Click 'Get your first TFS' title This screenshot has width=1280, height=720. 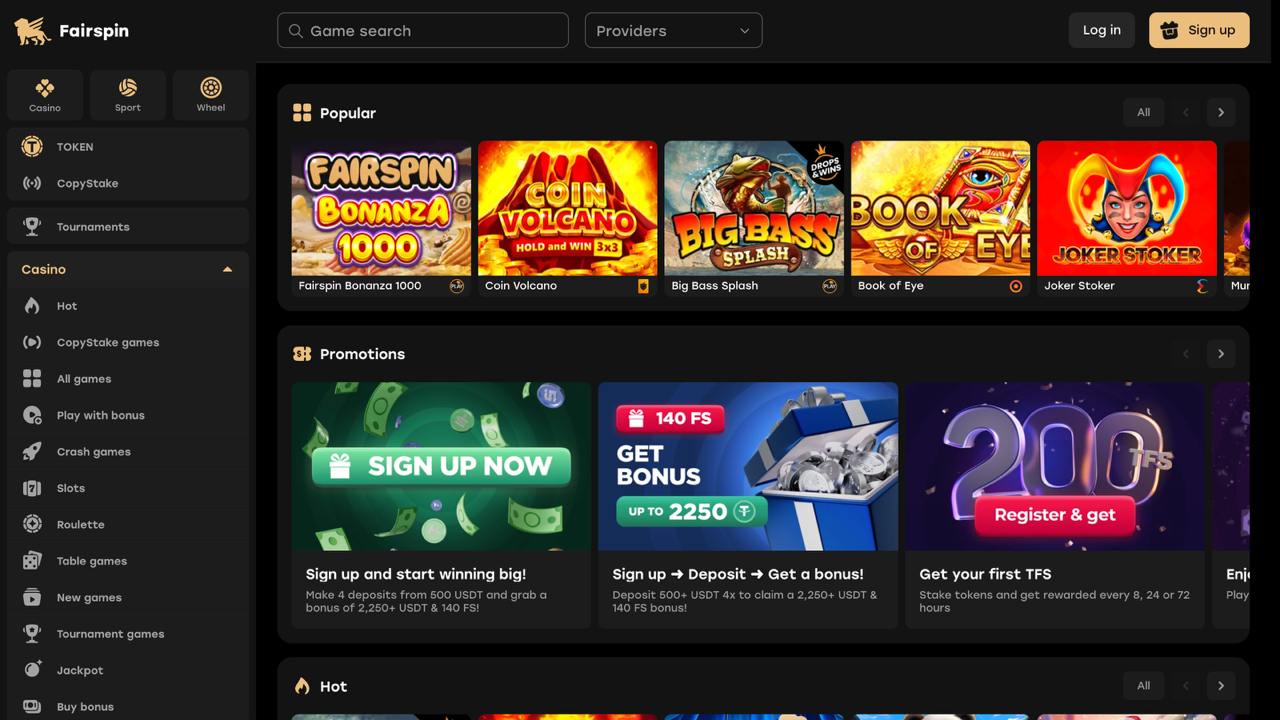pyautogui.click(x=985, y=574)
